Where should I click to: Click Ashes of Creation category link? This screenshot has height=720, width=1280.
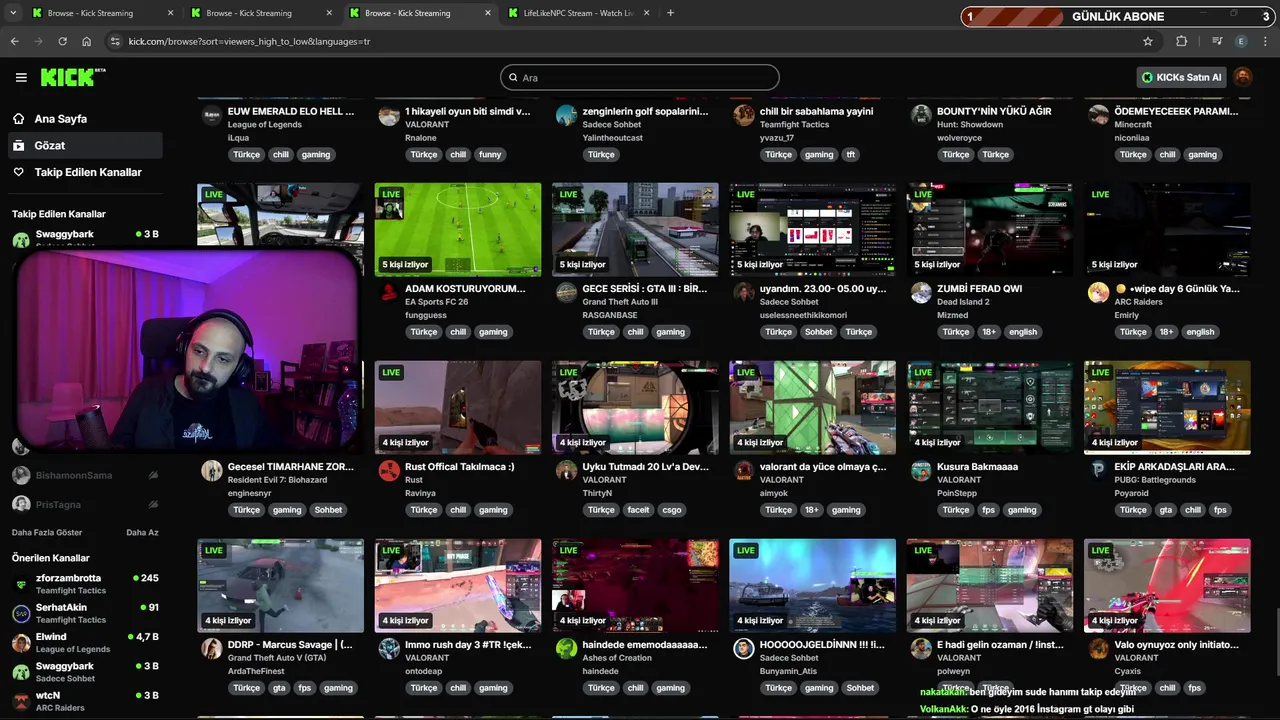(x=617, y=658)
